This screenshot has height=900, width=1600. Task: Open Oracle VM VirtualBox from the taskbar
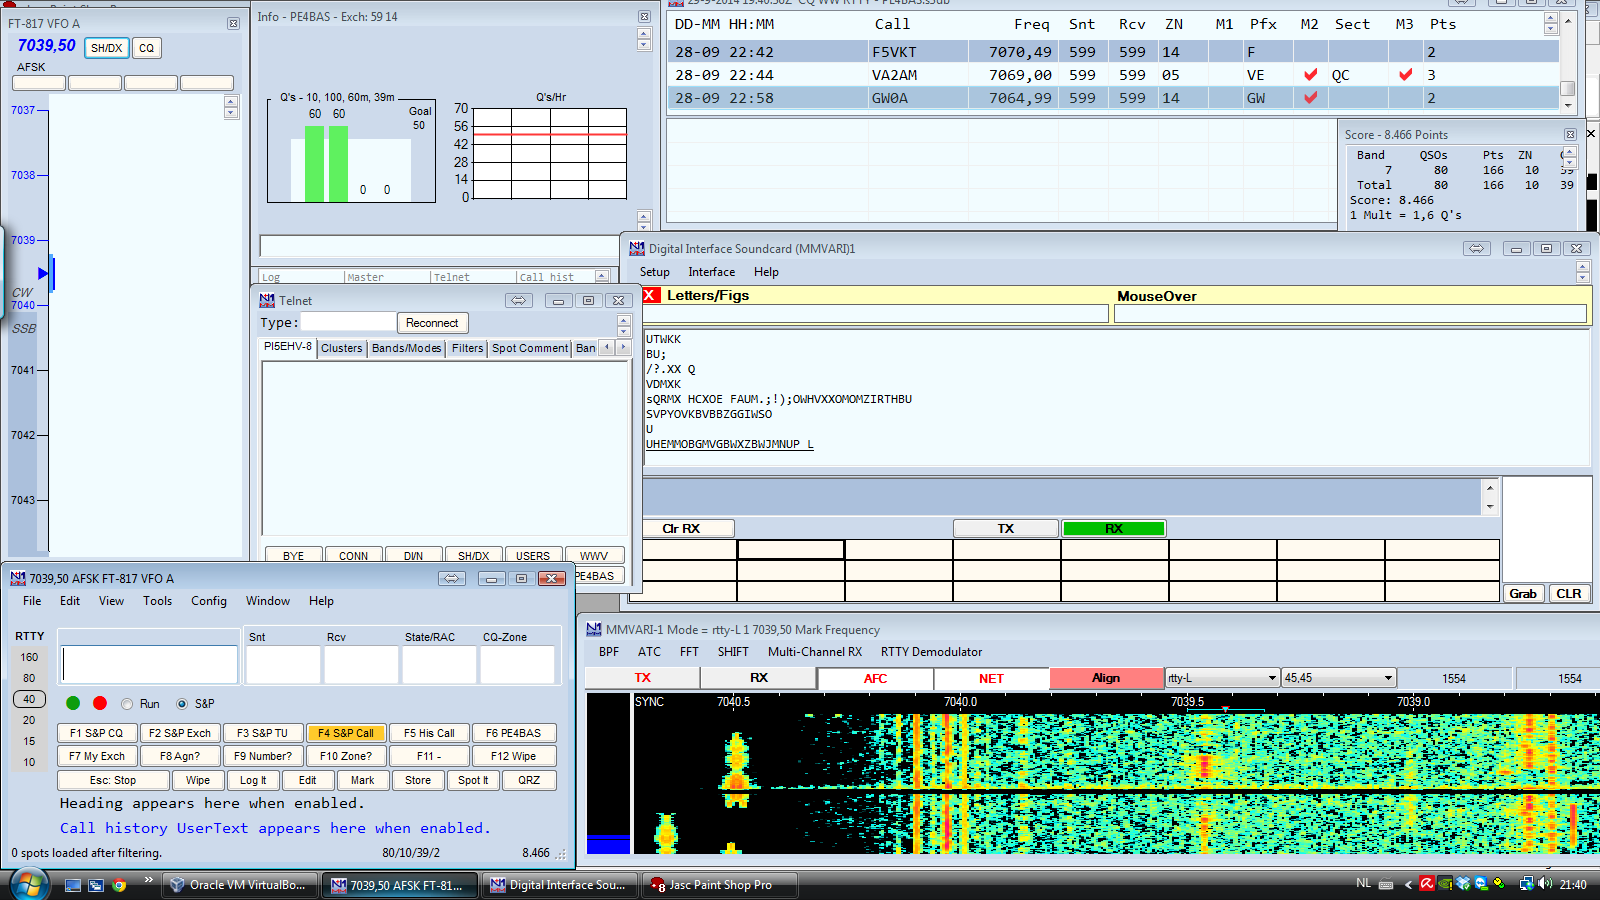pos(238,884)
